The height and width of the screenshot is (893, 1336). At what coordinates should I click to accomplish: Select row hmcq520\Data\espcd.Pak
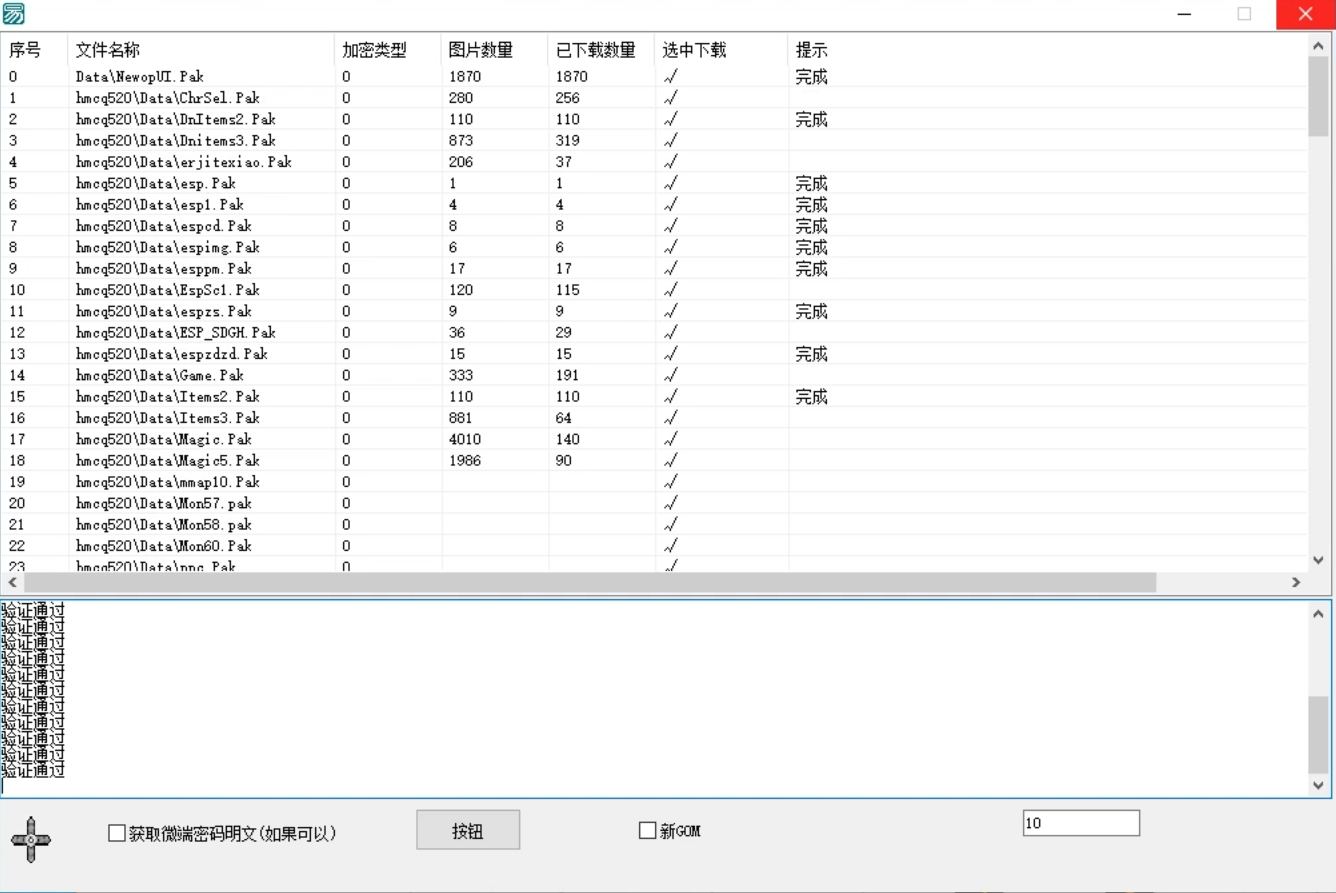point(654,226)
